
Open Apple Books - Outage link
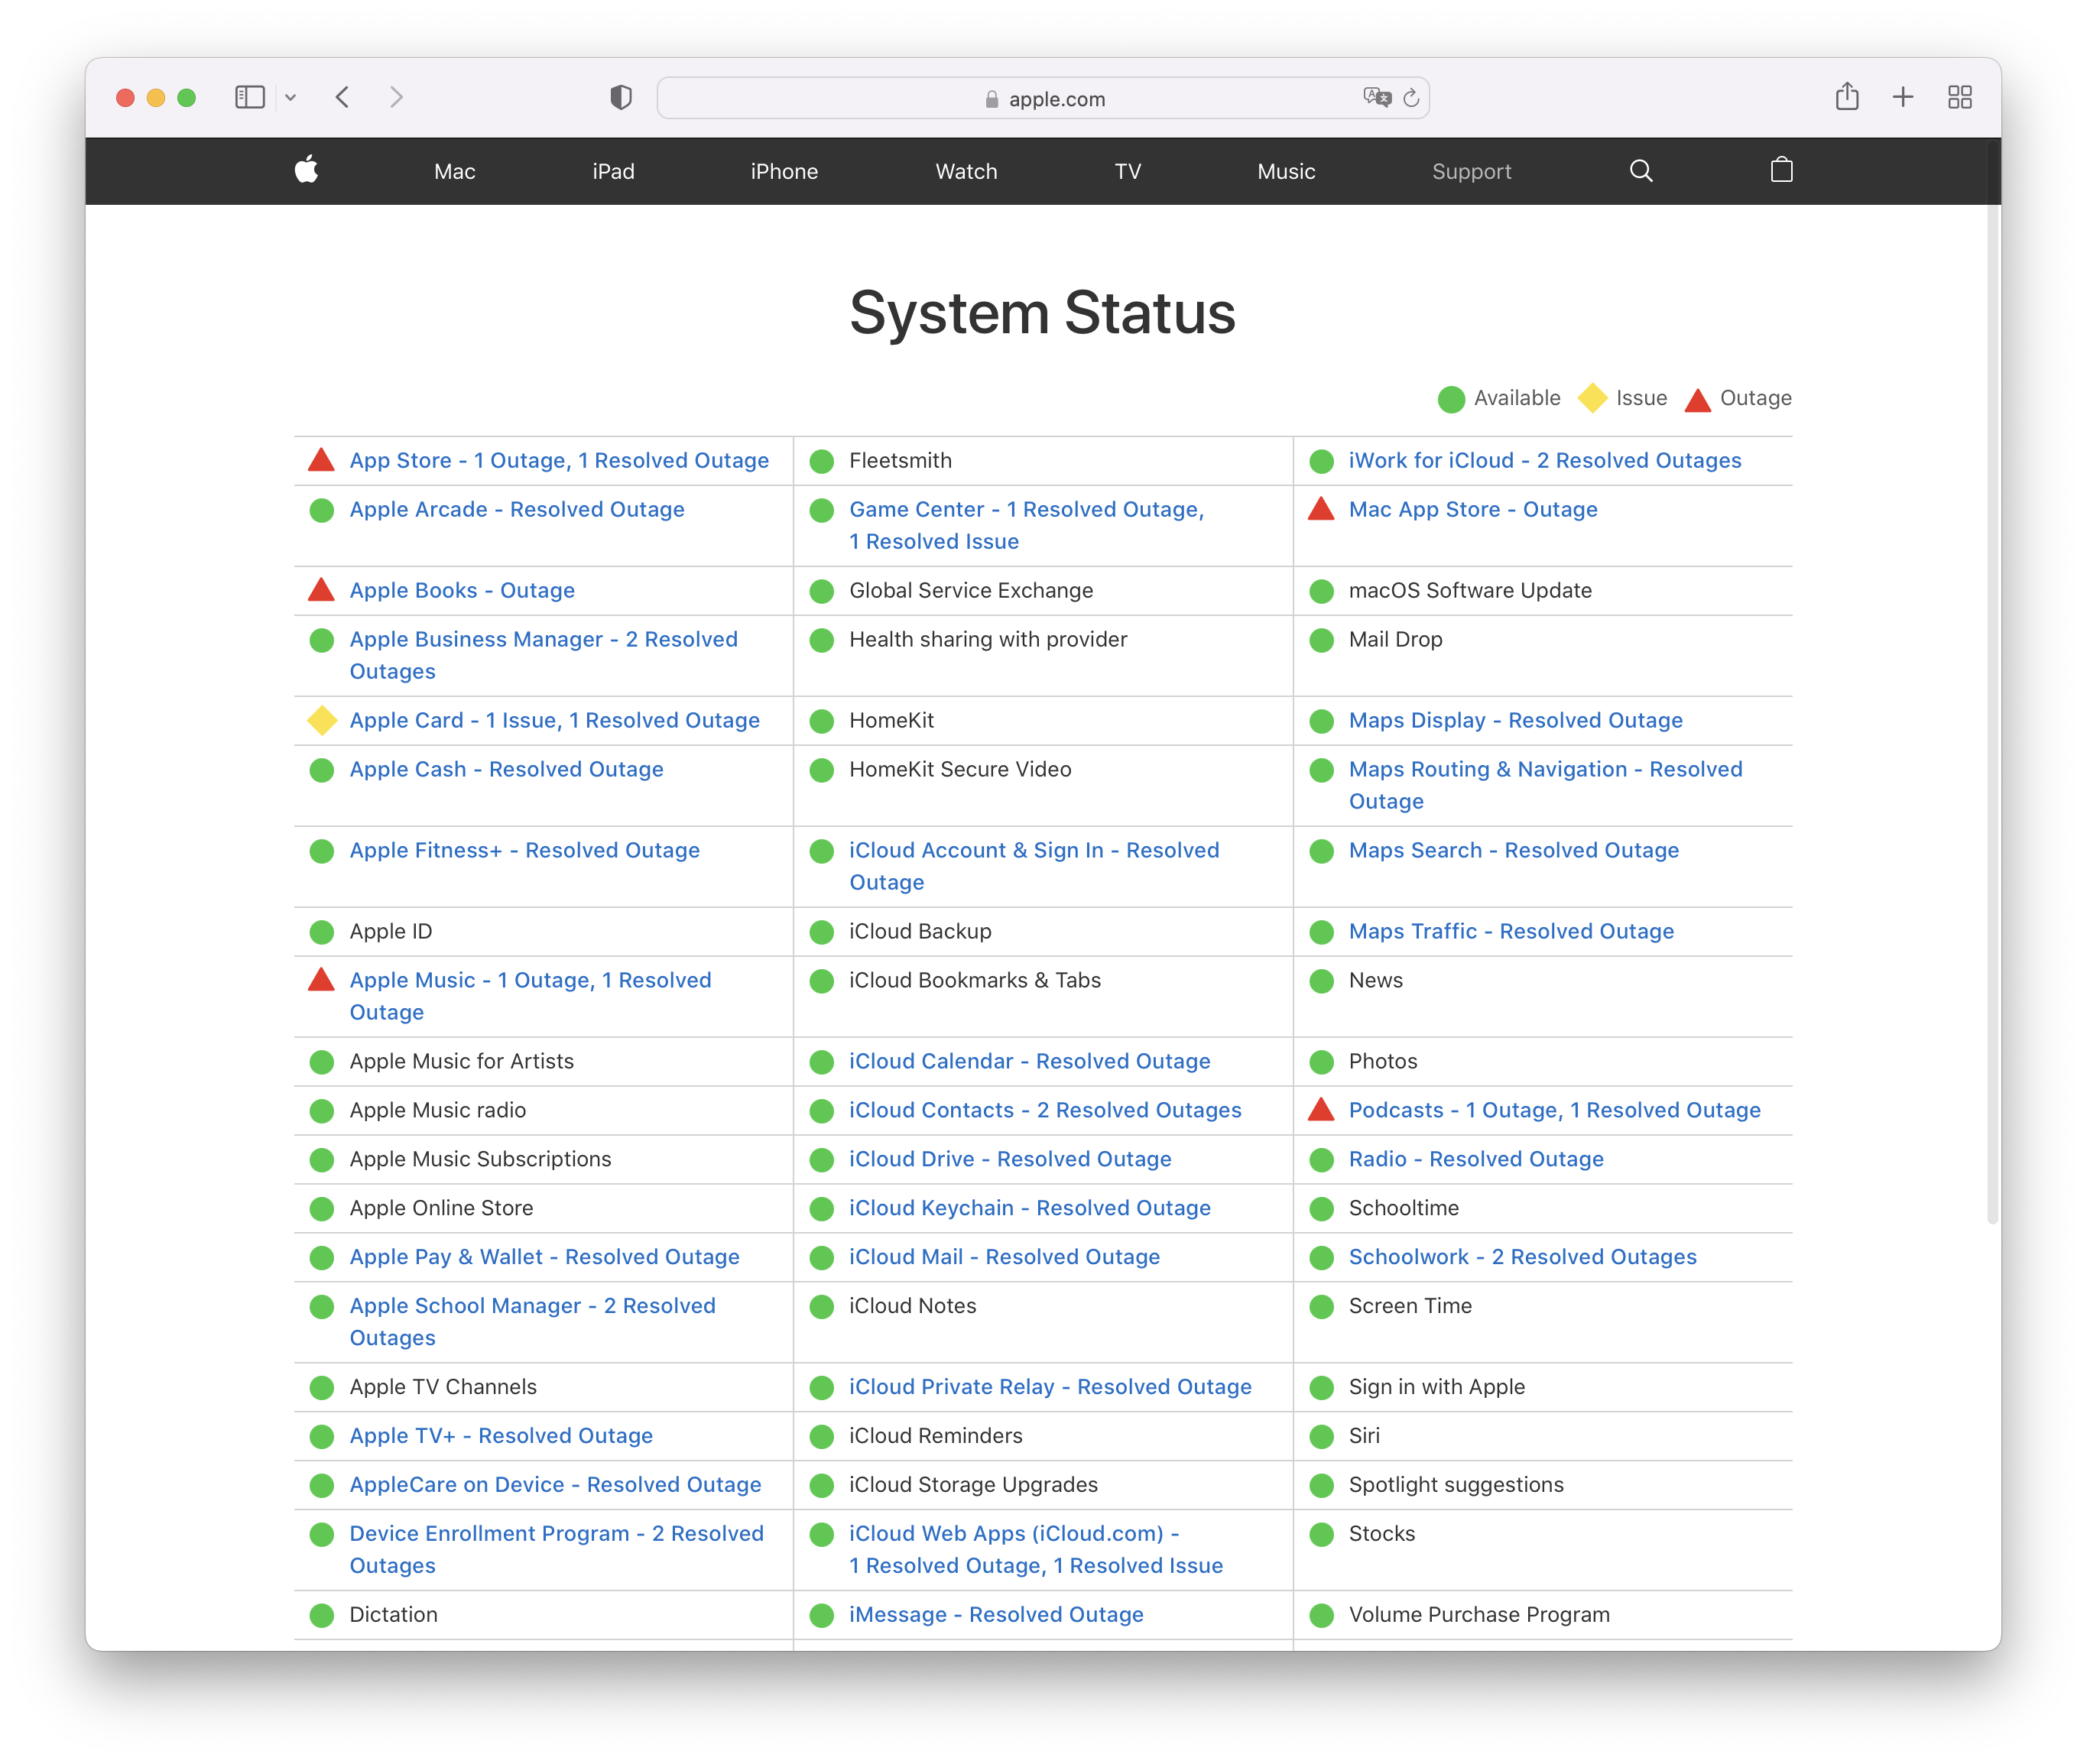462,590
